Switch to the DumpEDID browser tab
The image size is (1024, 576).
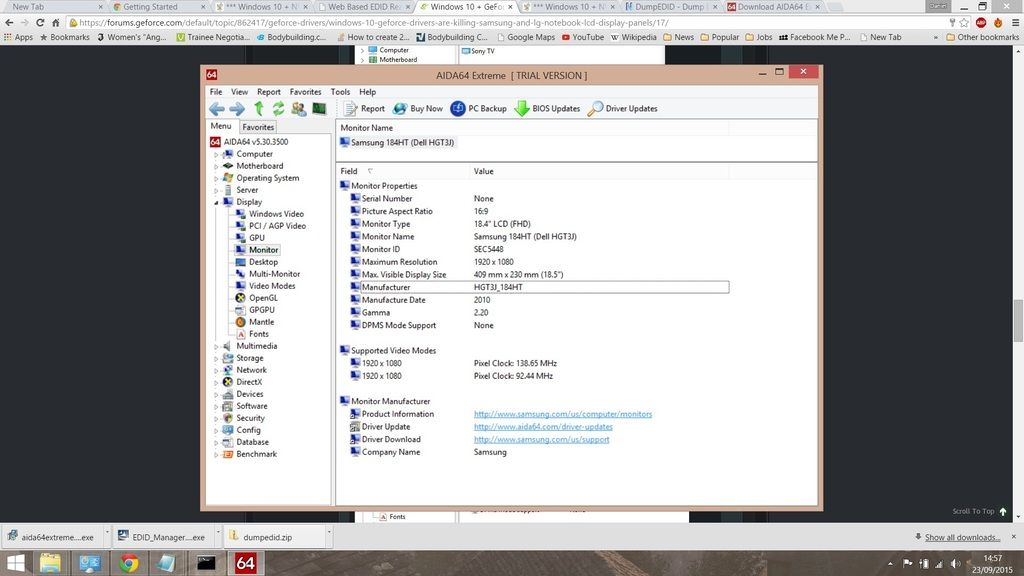click(x=669, y=7)
